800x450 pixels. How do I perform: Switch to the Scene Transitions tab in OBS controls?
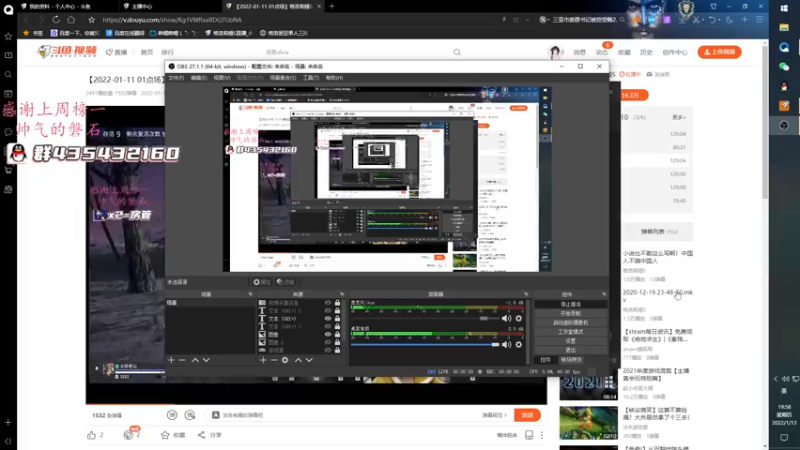pyautogui.click(x=571, y=360)
